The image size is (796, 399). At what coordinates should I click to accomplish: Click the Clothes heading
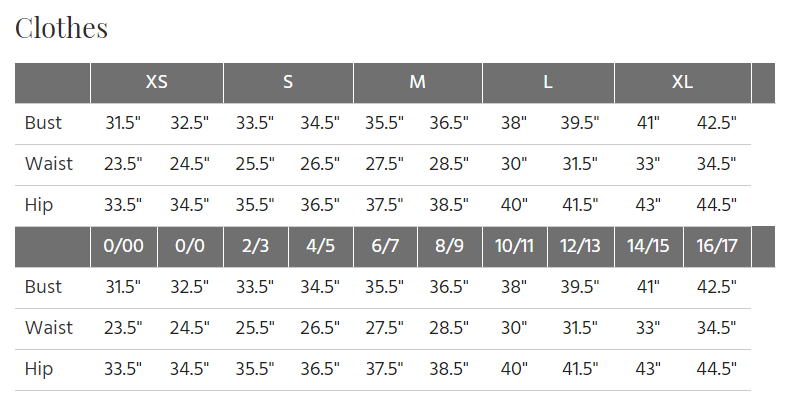[x=61, y=28]
